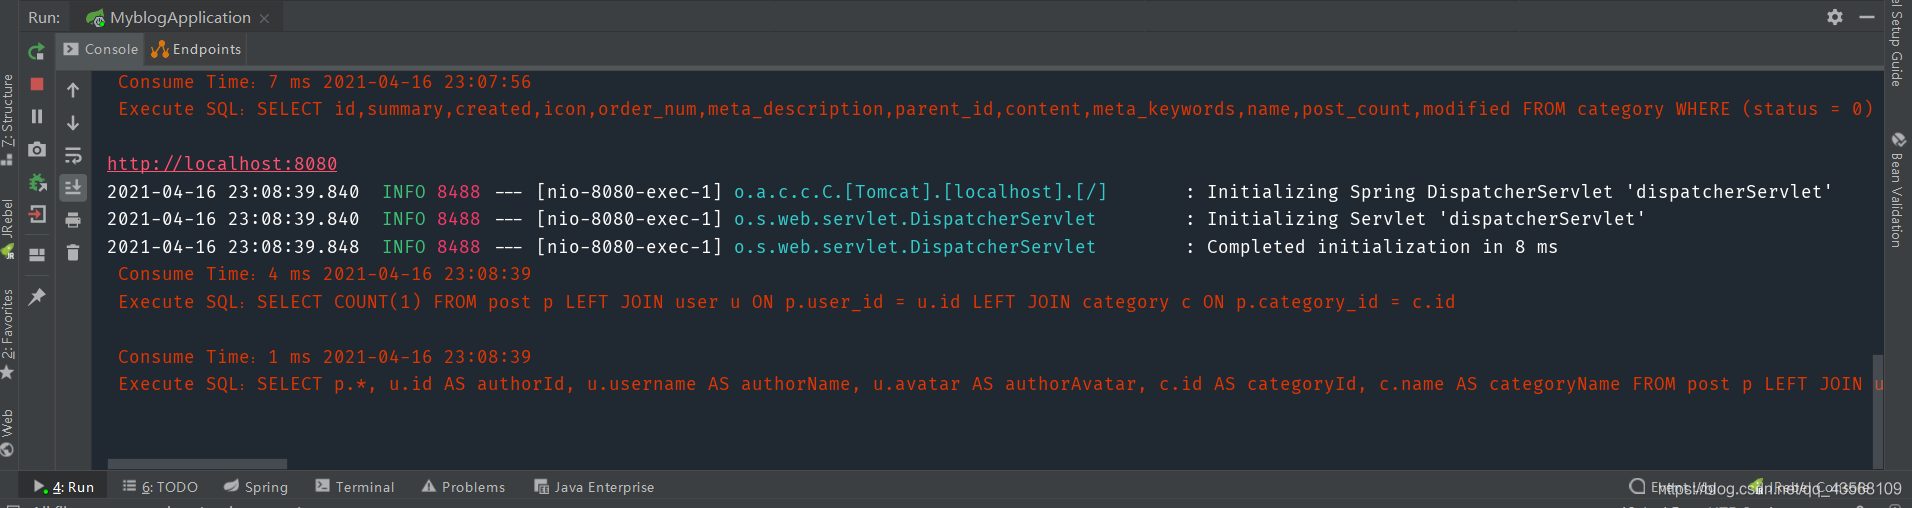Pin the run tab with the pin icon
The width and height of the screenshot is (1912, 508).
[37, 296]
